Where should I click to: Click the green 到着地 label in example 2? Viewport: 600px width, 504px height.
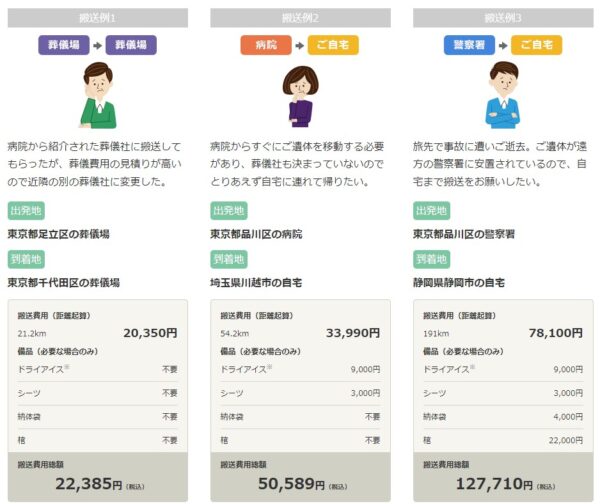228,259
